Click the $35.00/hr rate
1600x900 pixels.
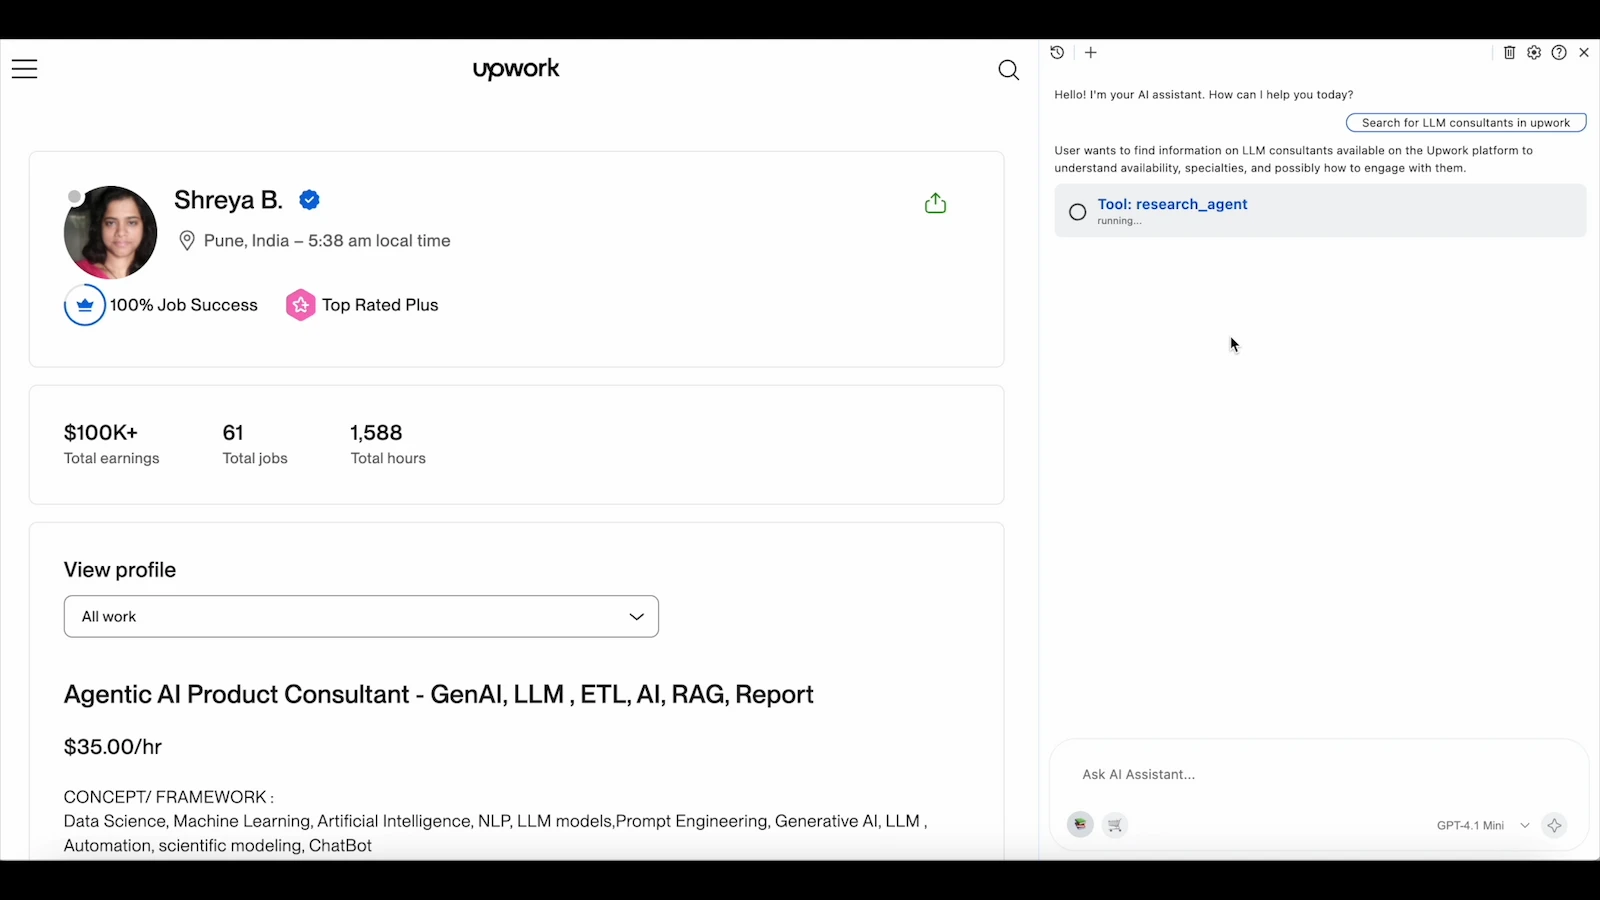point(113,747)
